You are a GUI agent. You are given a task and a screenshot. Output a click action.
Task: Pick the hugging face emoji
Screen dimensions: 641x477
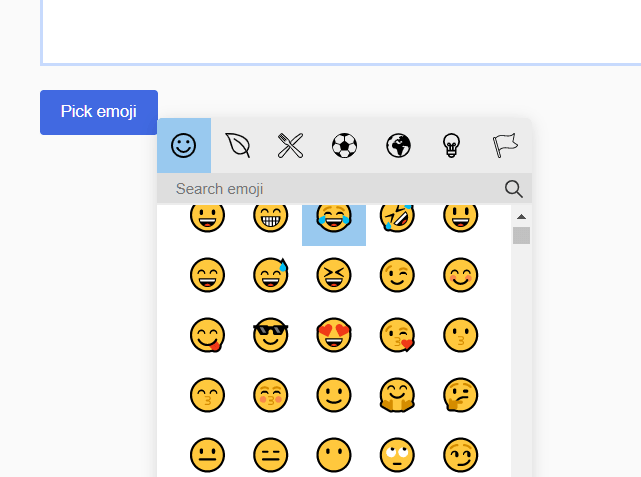[397, 395]
